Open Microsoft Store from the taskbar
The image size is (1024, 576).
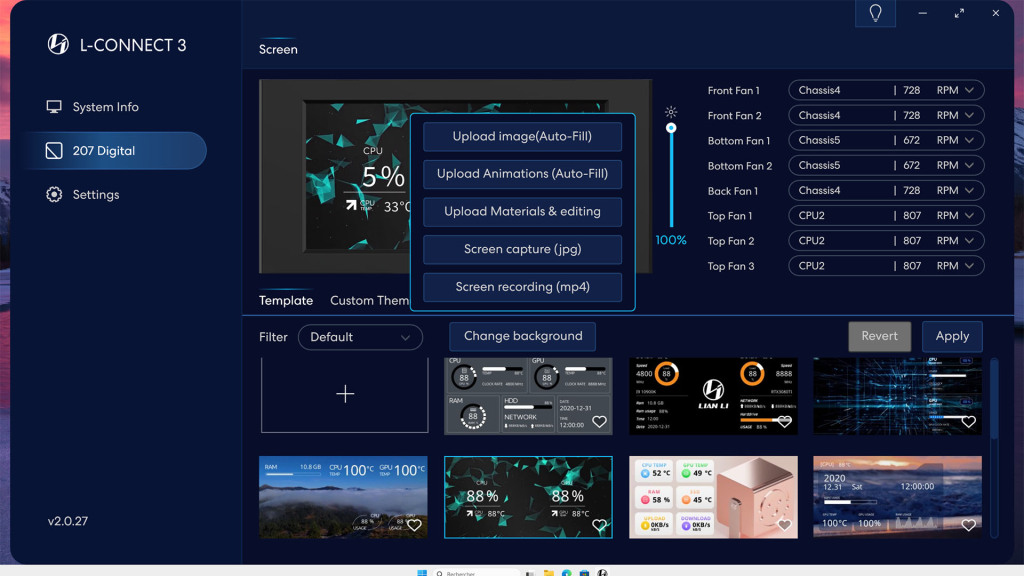pyautogui.click(x=584, y=573)
